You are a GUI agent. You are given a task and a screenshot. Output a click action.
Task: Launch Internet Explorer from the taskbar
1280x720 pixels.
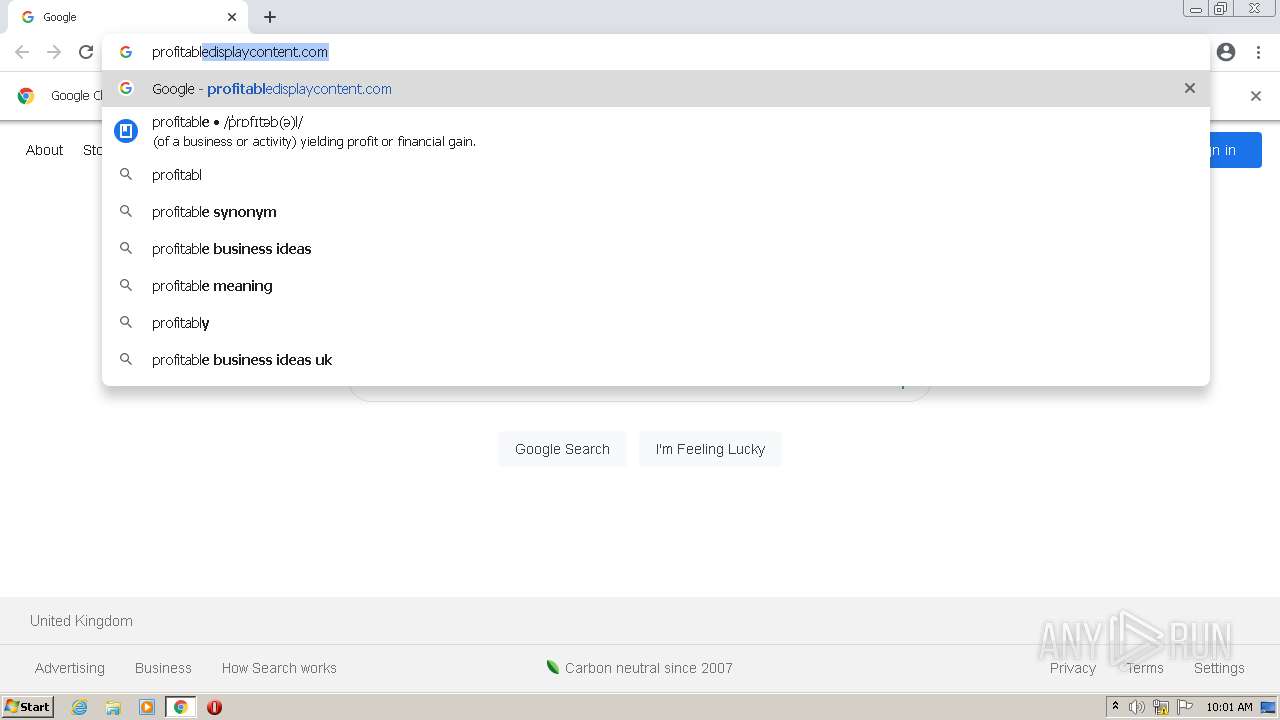pyautogui.click(x=80, y=707)
